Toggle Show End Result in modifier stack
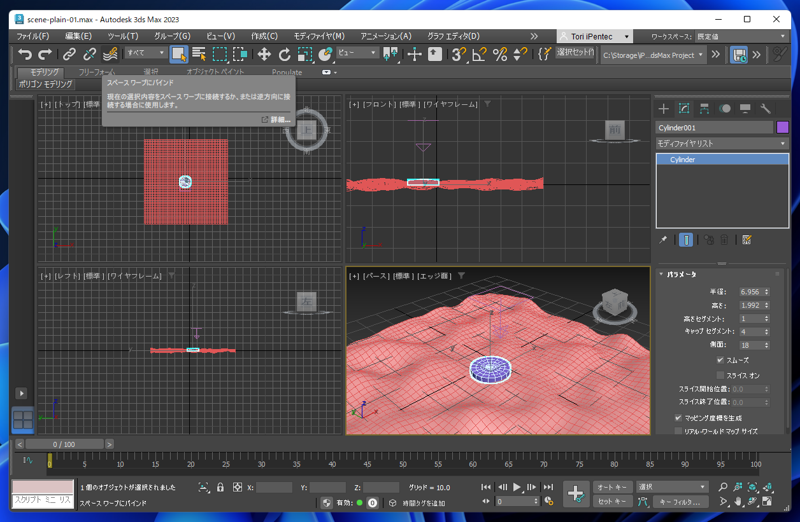 coord(686,240)
